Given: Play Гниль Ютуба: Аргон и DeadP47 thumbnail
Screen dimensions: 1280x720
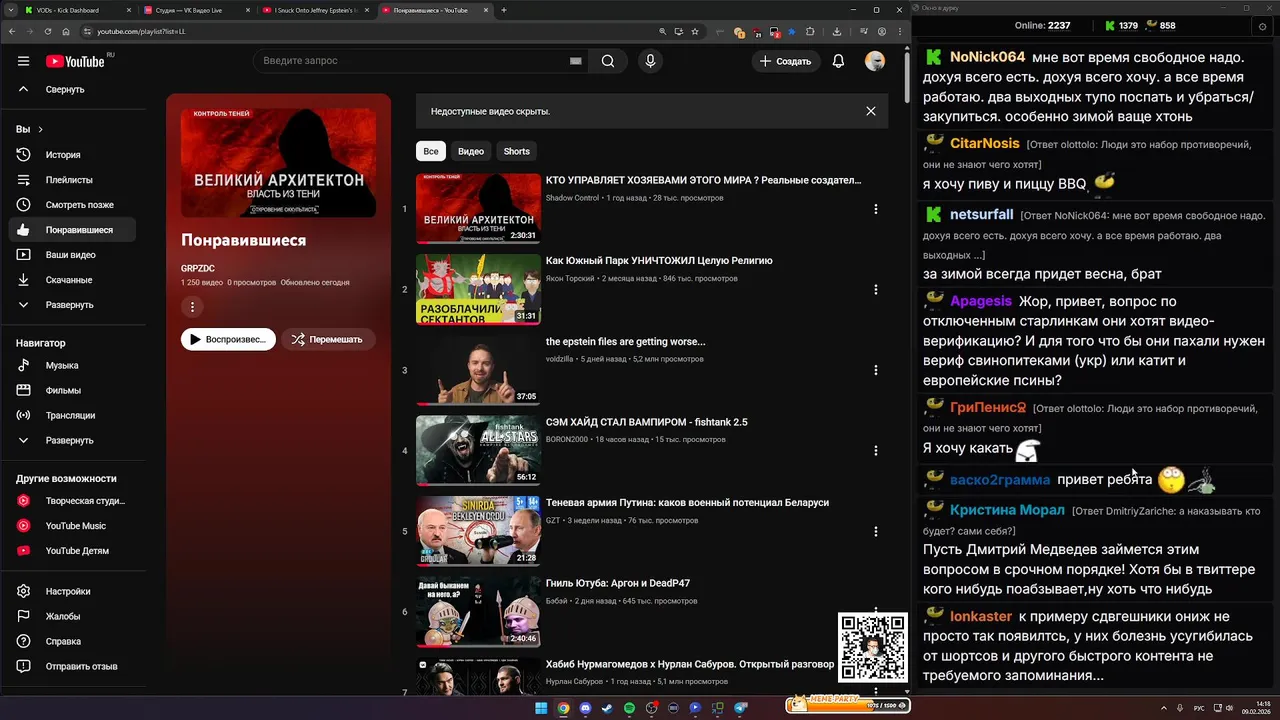Looking at the screenshot, I should pyautogui.click(x=478, y=612).
